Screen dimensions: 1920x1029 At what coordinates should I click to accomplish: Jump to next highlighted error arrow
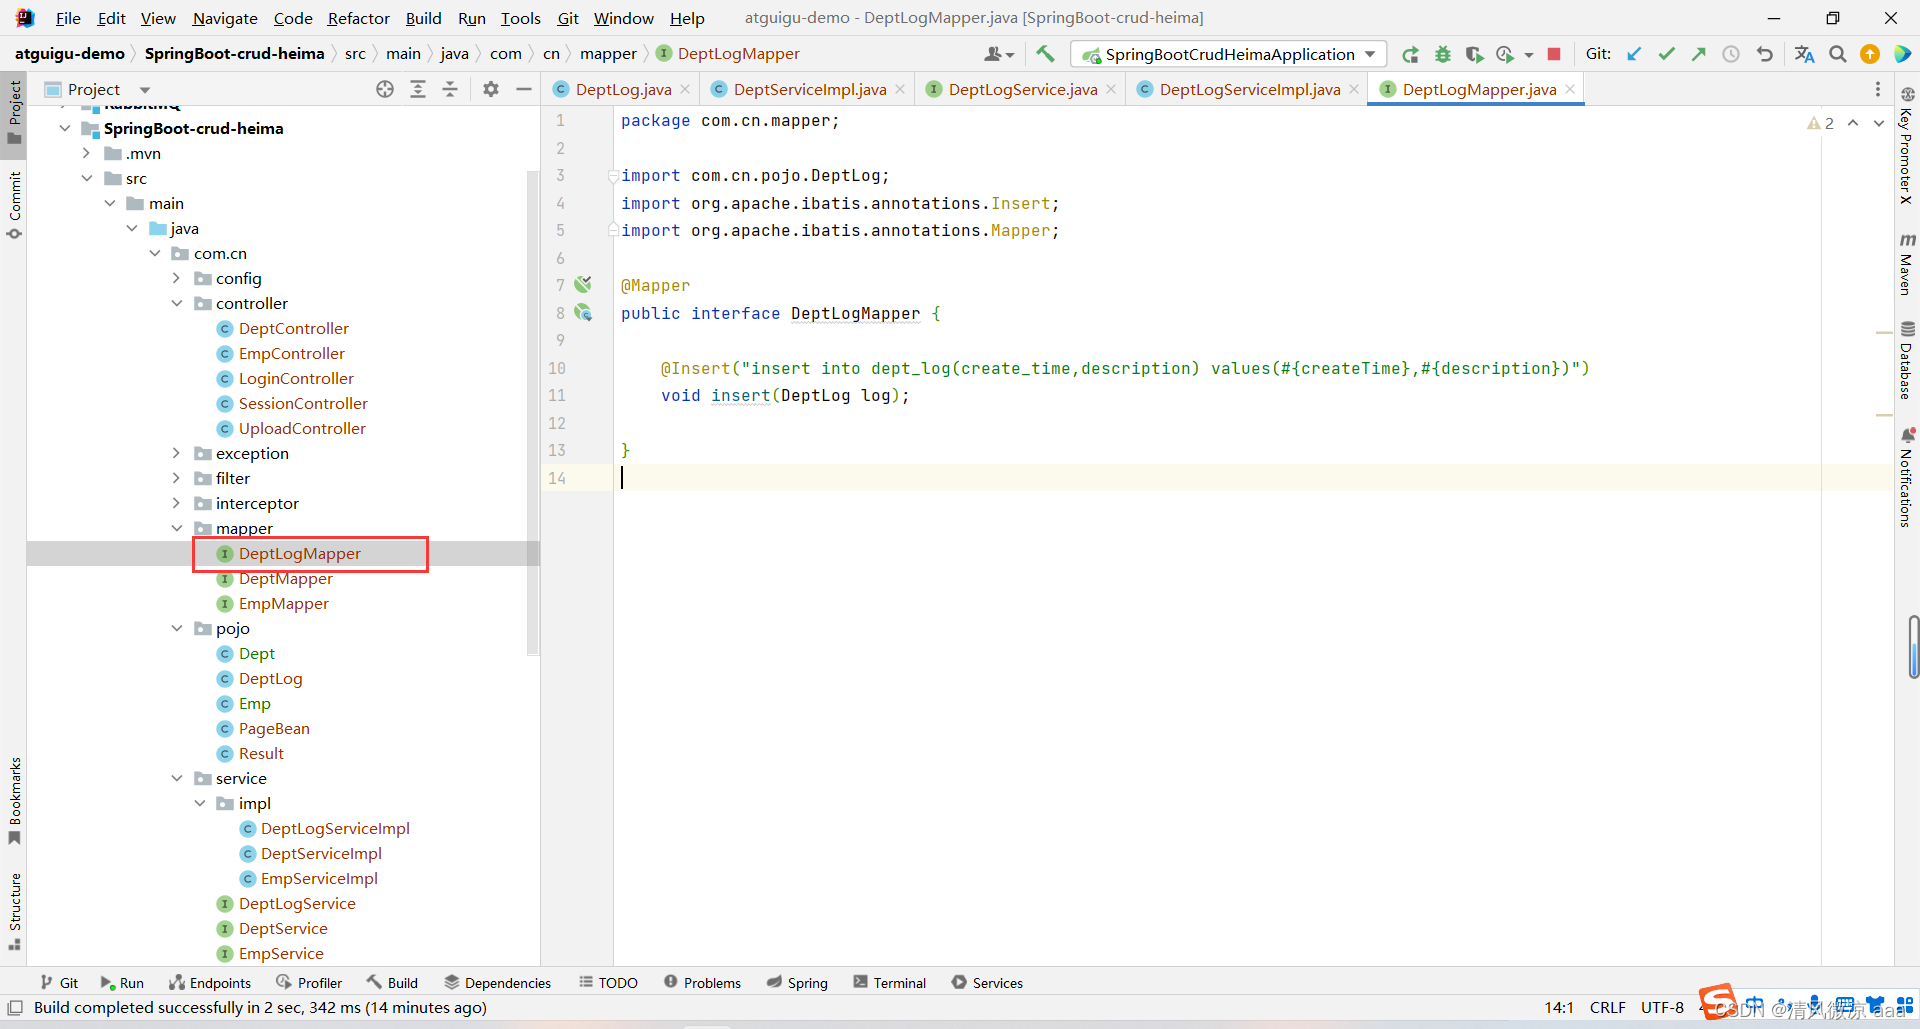[1879, 122]
